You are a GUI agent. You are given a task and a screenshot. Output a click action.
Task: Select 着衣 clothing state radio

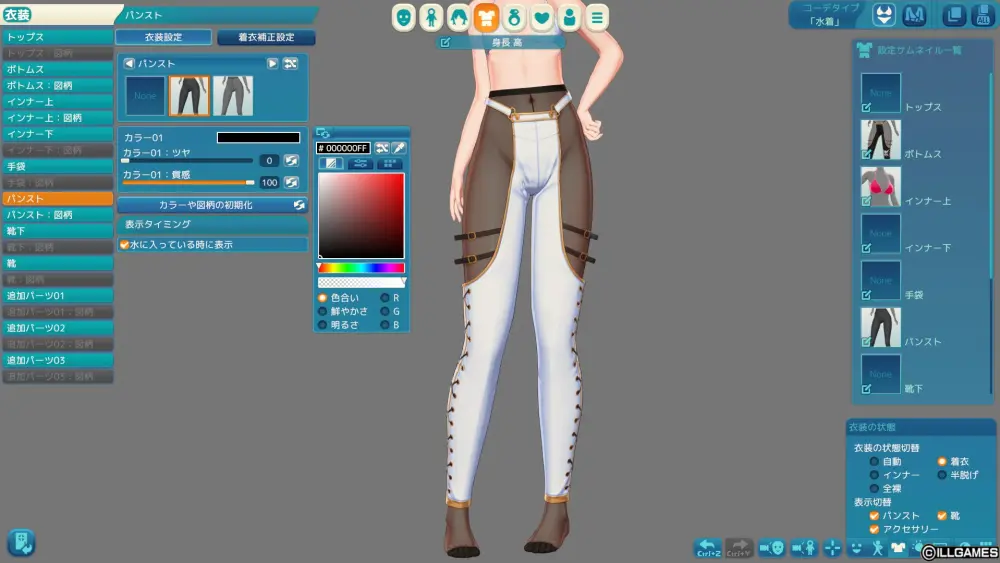(x=942, y=462)
